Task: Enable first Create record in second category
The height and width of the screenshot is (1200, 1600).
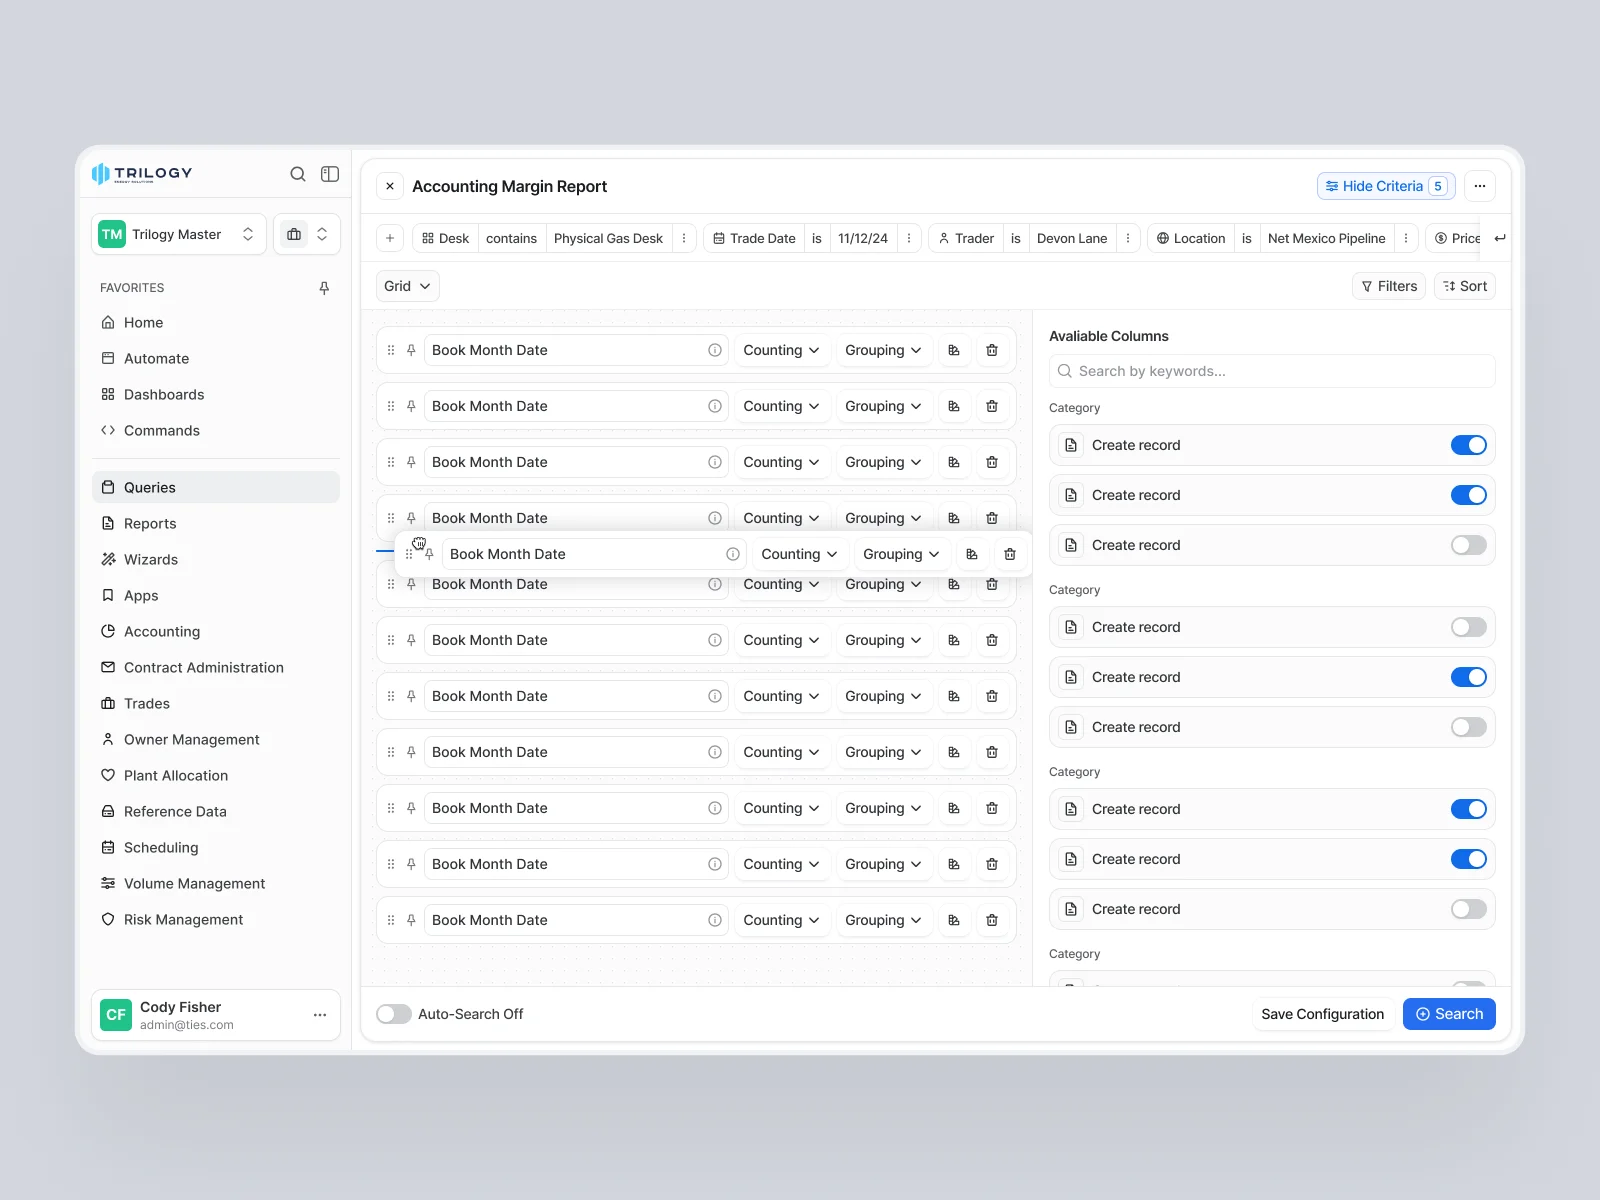Action: pyautogui.click(x=1469, y=627)
